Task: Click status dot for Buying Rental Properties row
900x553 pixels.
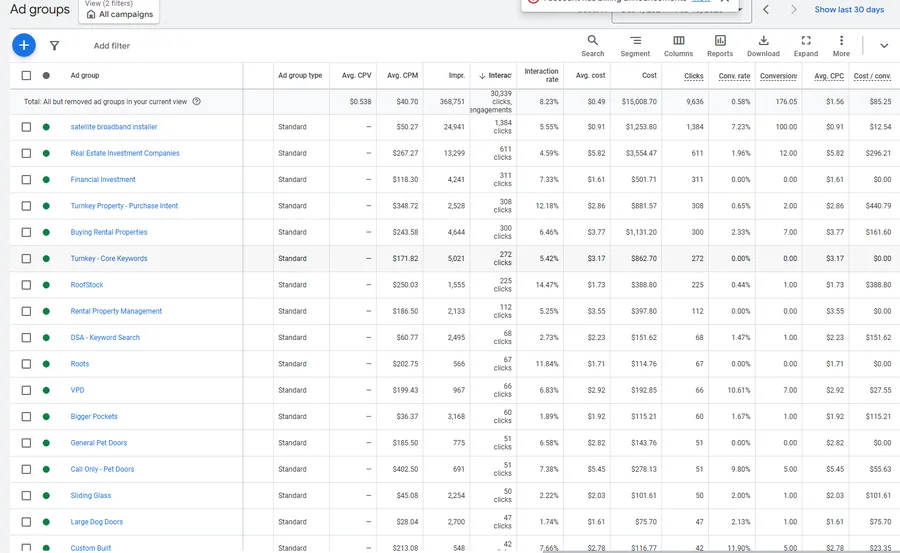Action: 46,233
